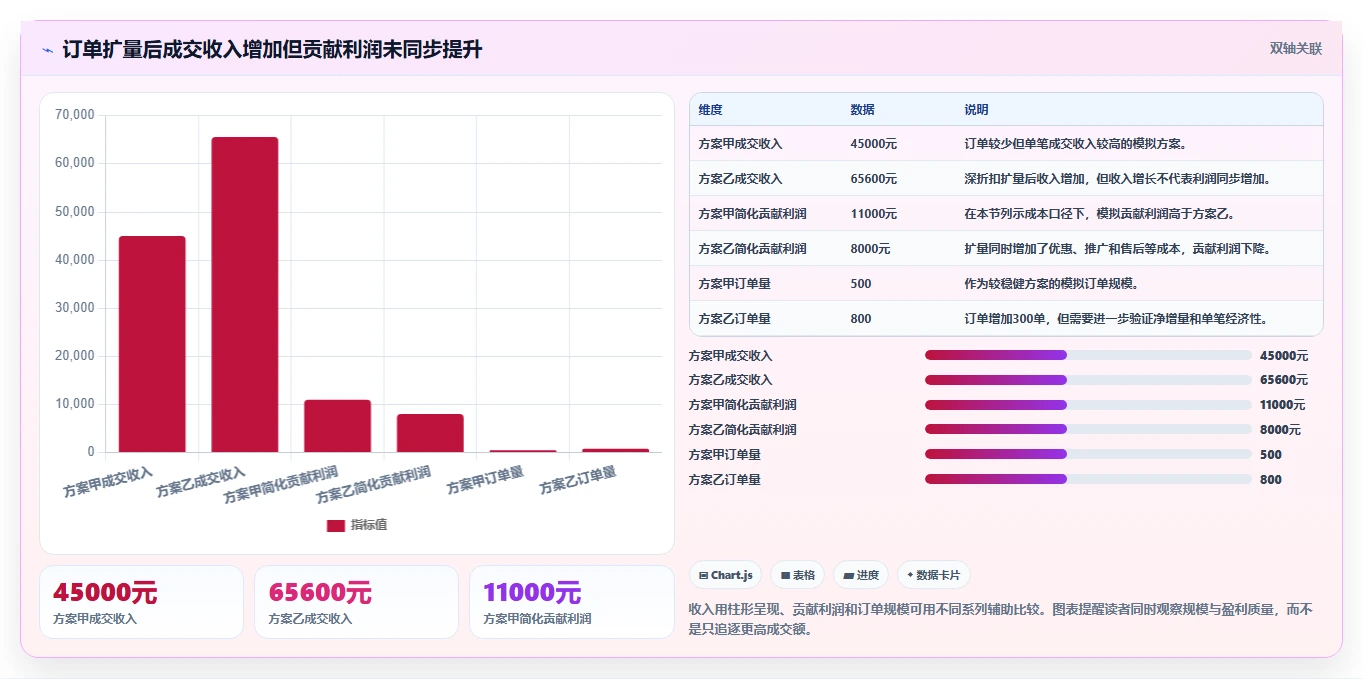Click the 数据 table column header

(x=863, y=110)
